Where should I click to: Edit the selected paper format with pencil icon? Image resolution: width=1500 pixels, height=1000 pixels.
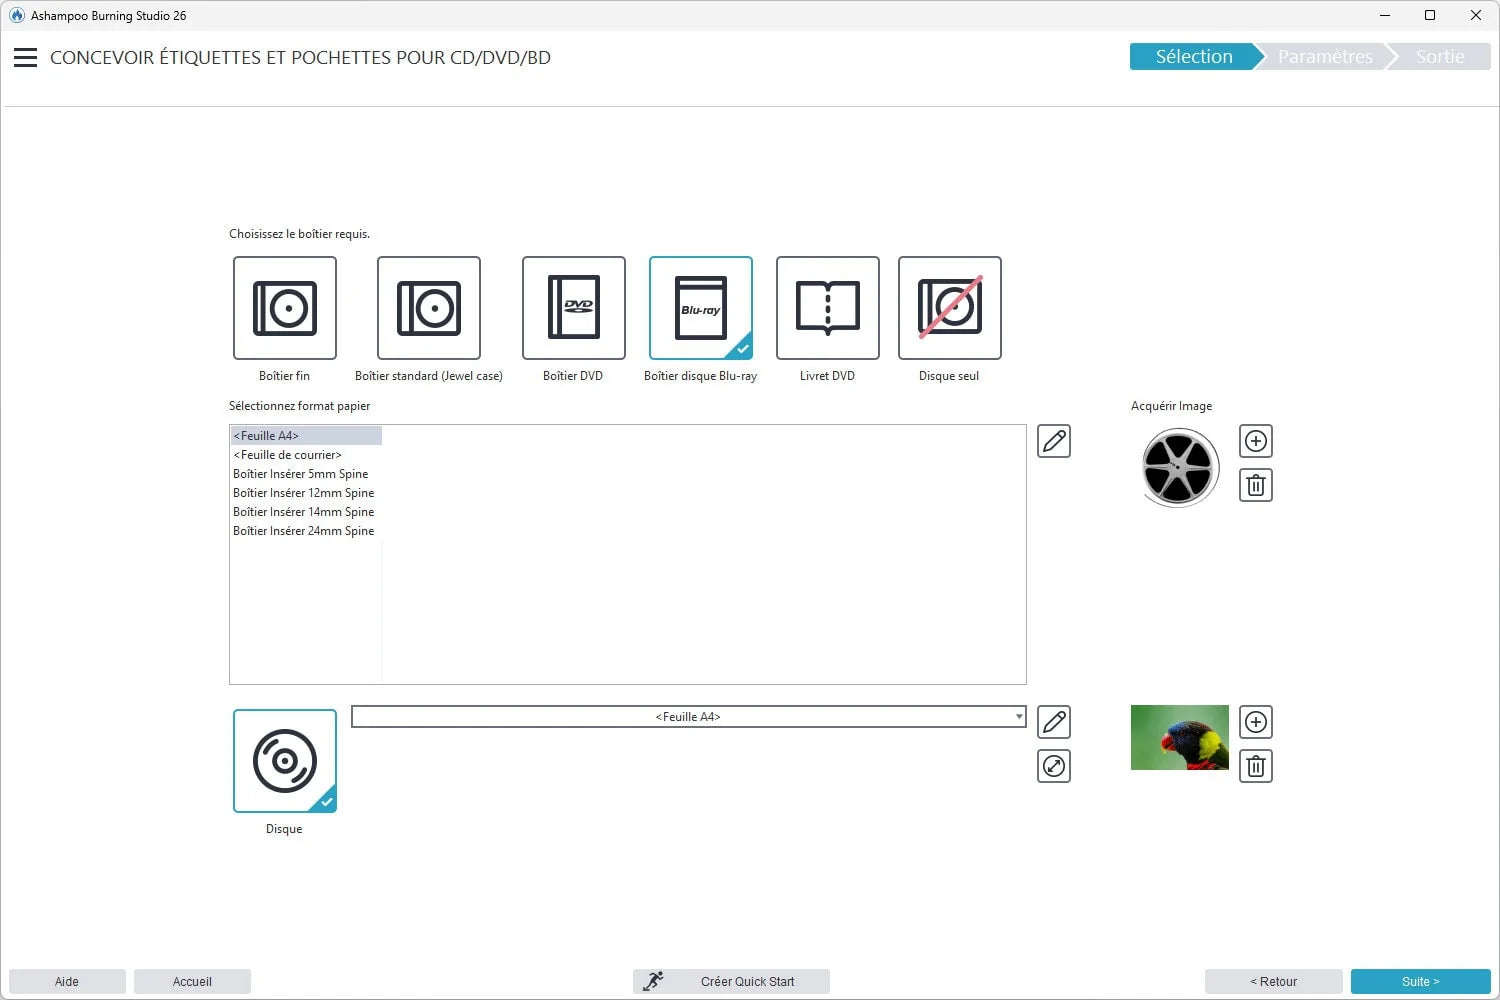pos(1054,441)
